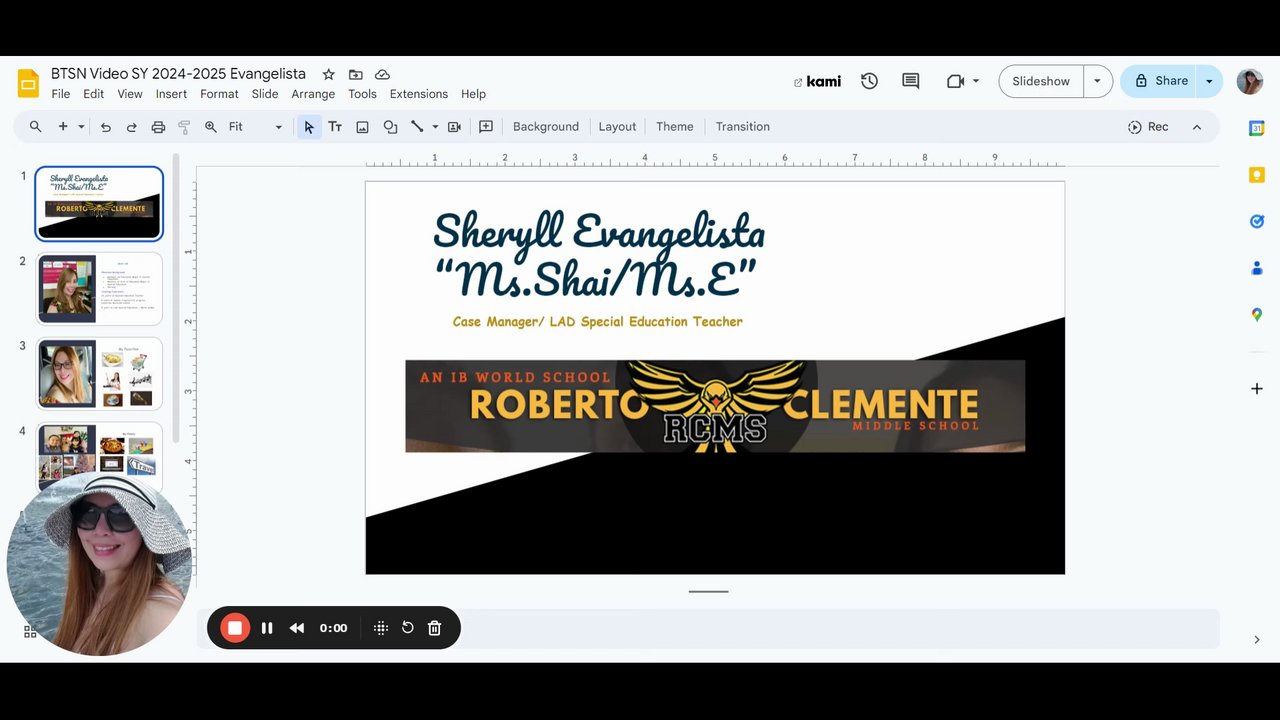Open the Slide menu

(x=265, y=94)
